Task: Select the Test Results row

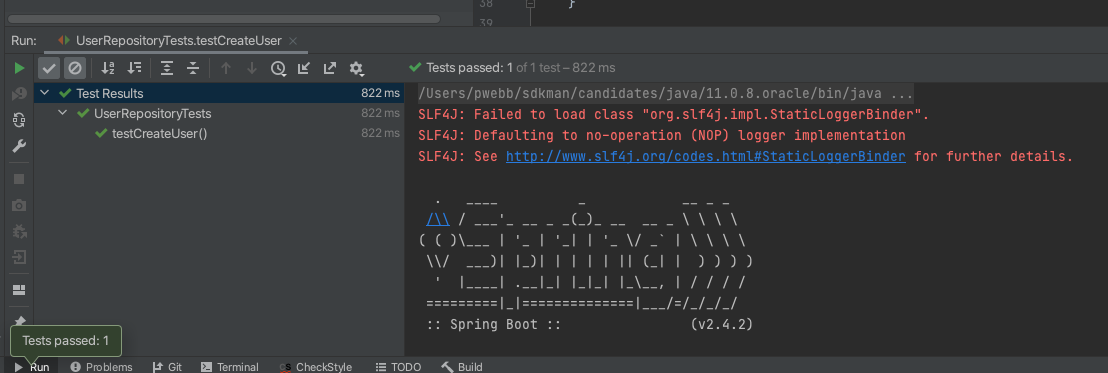Action: click(x=219, y=93)
